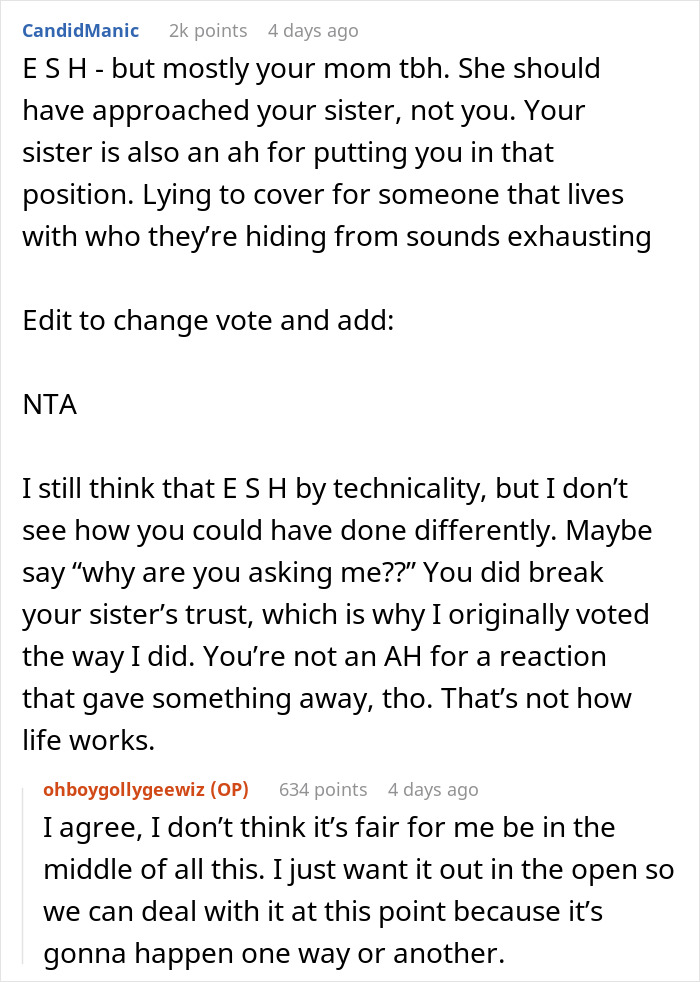
Task: Click the standalone 'NTA' verdict text
Action: pos(50,406)
